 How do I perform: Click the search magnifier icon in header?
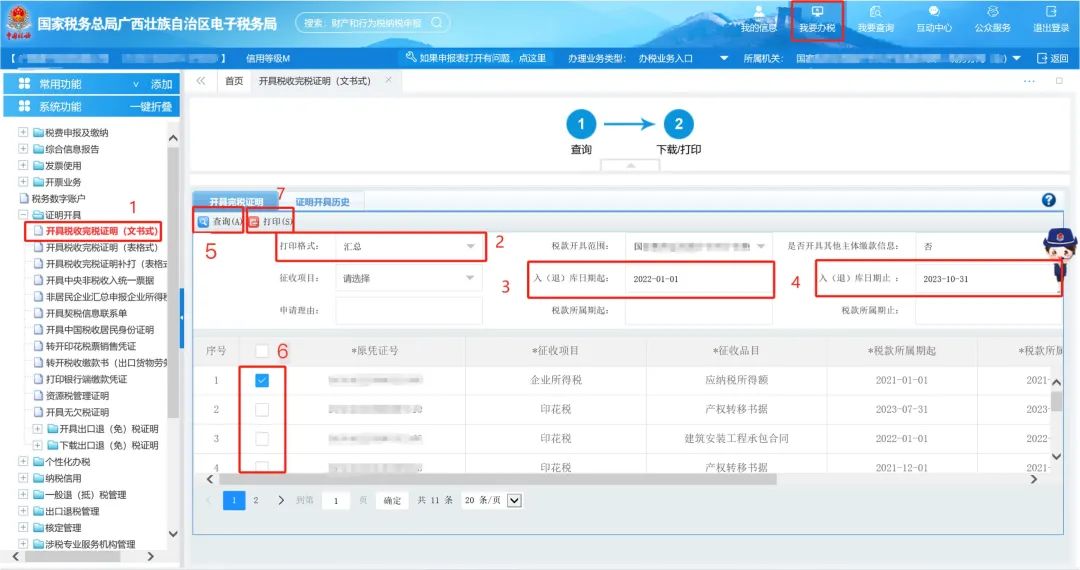(x=437, y=23)
